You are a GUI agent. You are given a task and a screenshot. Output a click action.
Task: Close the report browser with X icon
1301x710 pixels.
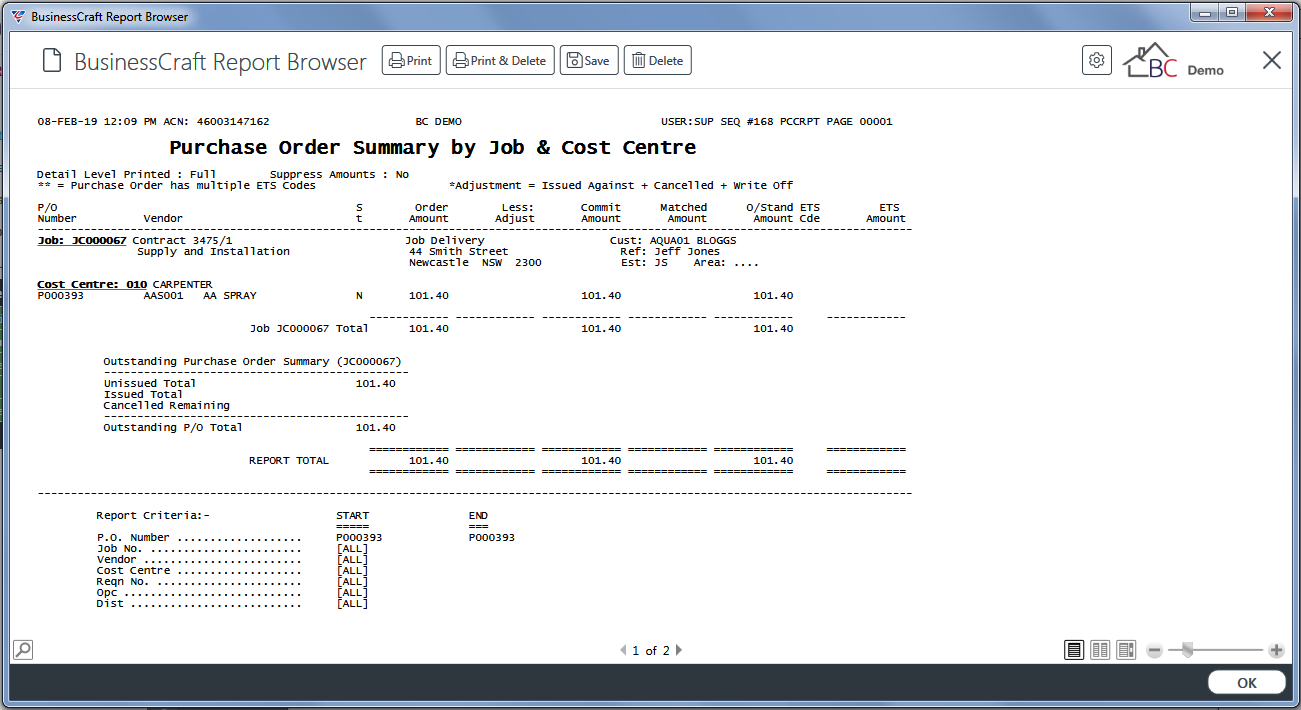[x=1272, y=60]
